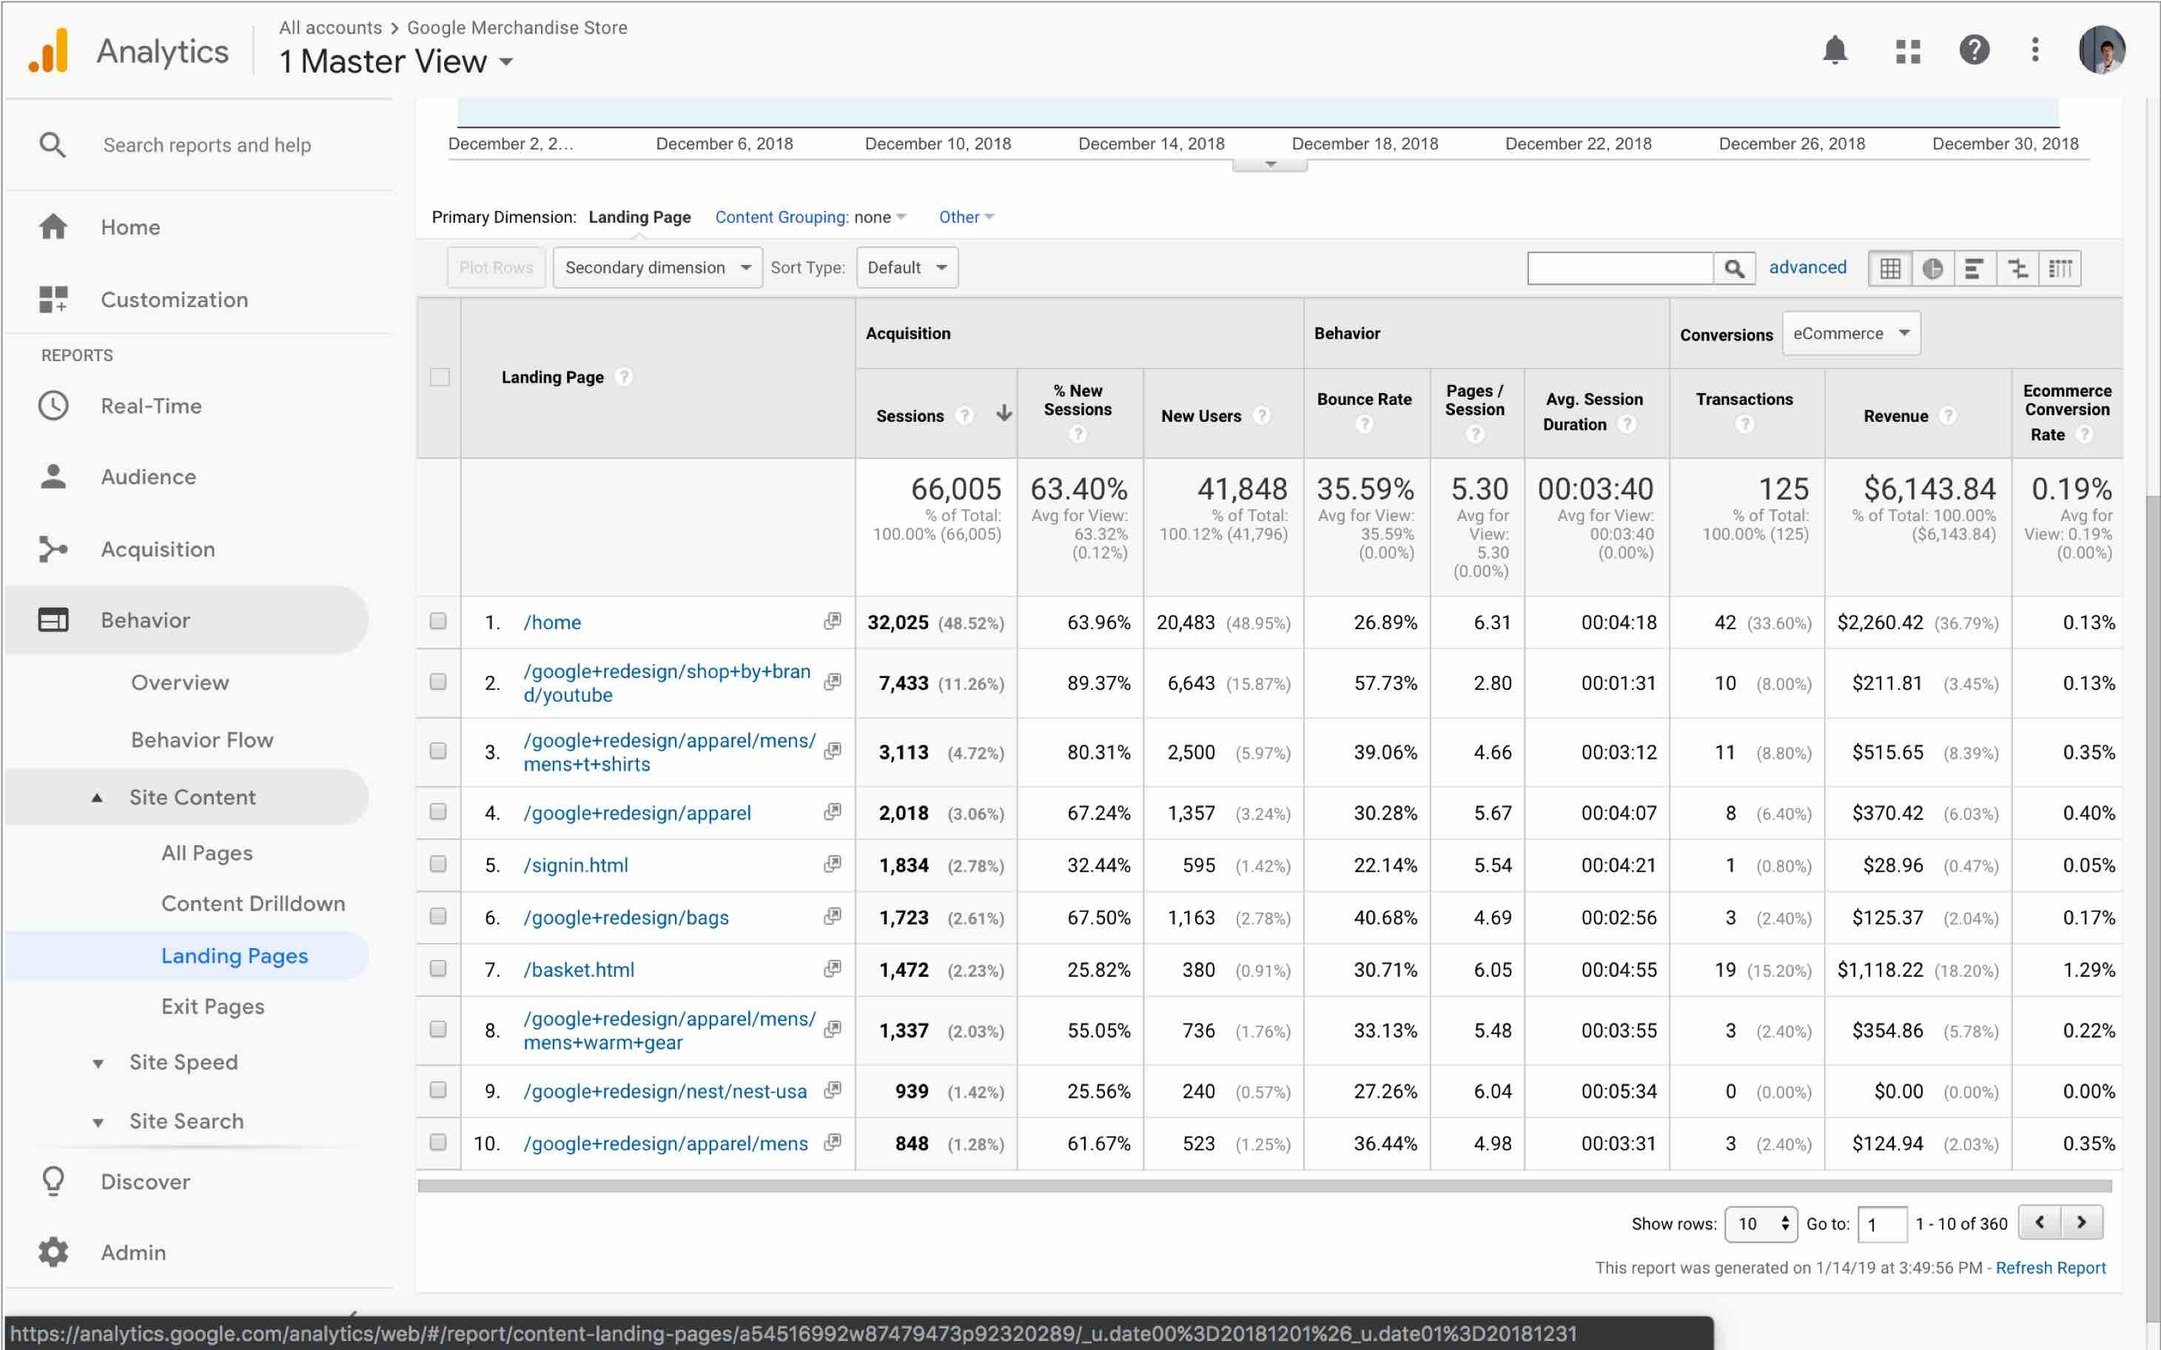
Task: Open Exit Pages report
Action: [212, 1006]
